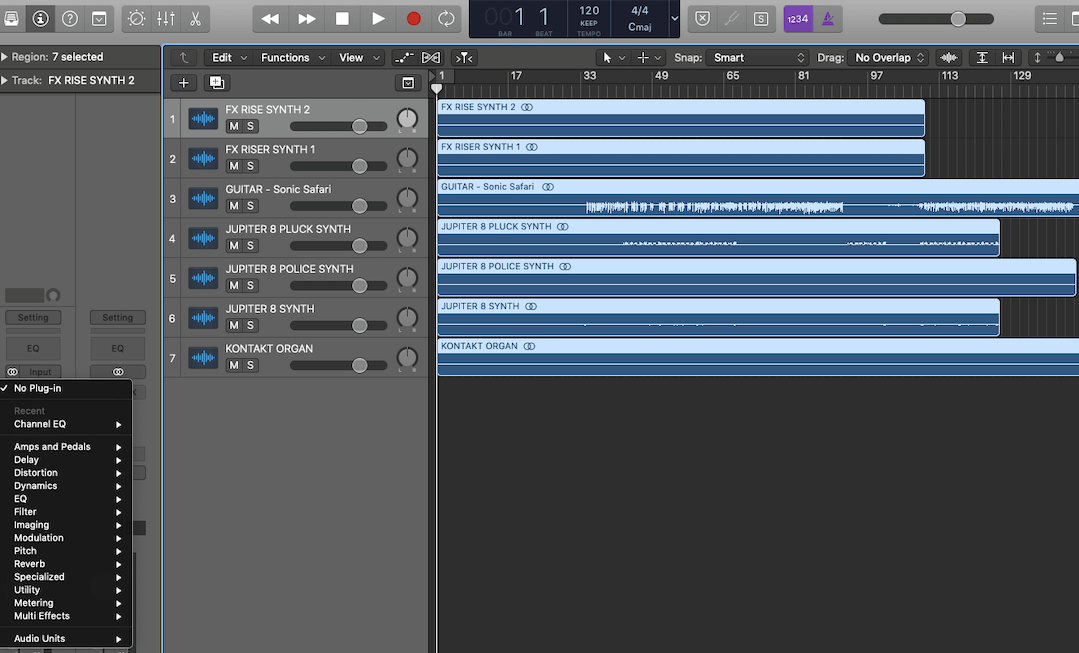
Task: Toggle the Solo S button in control bar
Action: (x=760, y=19)
